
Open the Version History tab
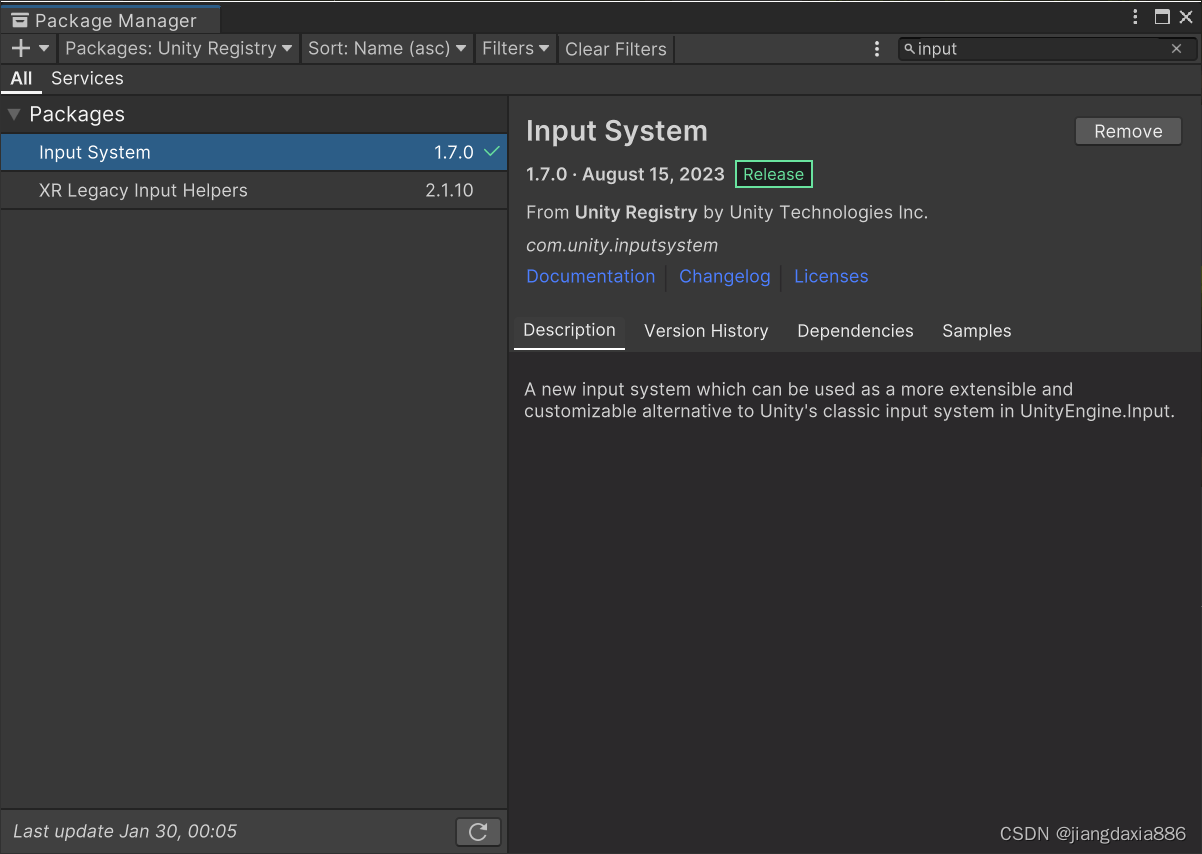[706, 331]
